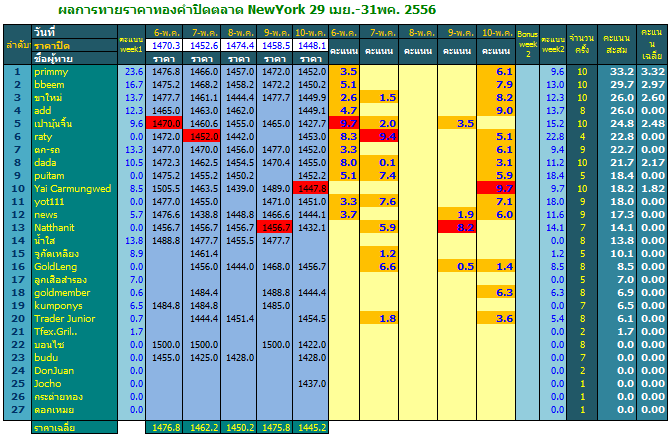Select the 'Trader Junior' name cell
671x437 pixels.
click(x=75, y=319)
